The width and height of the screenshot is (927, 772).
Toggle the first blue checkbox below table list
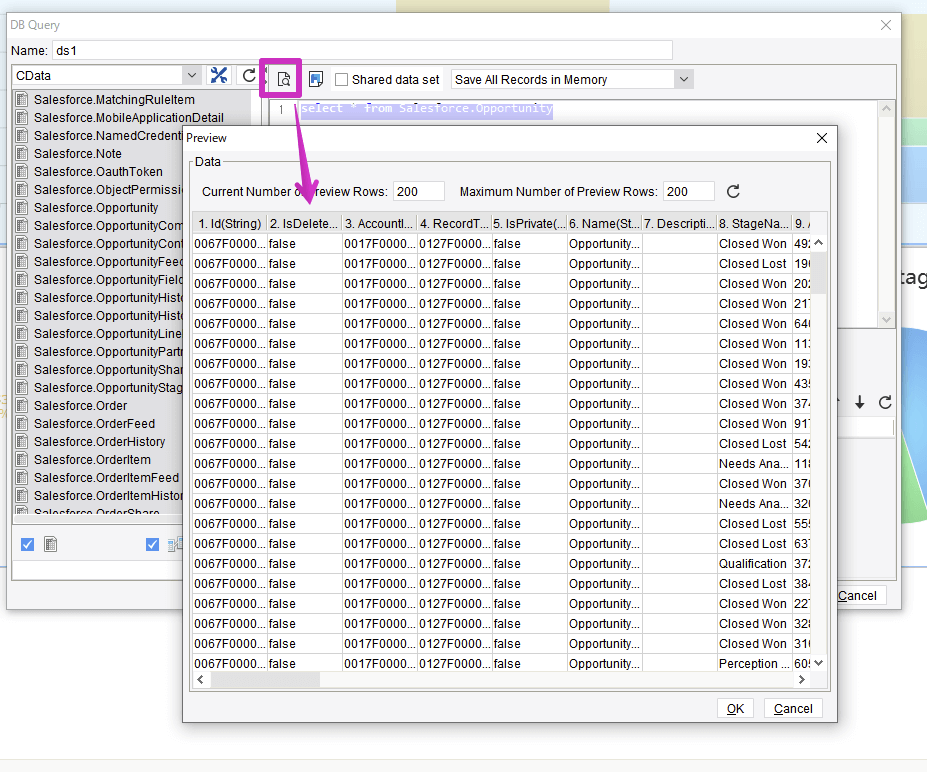[x=27, y=544]
